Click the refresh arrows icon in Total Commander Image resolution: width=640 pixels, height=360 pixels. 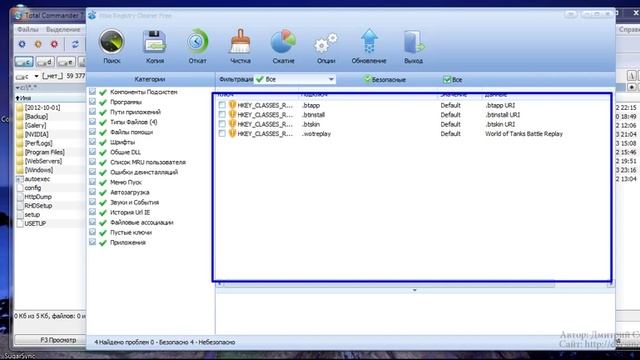[x=75, y=44]
